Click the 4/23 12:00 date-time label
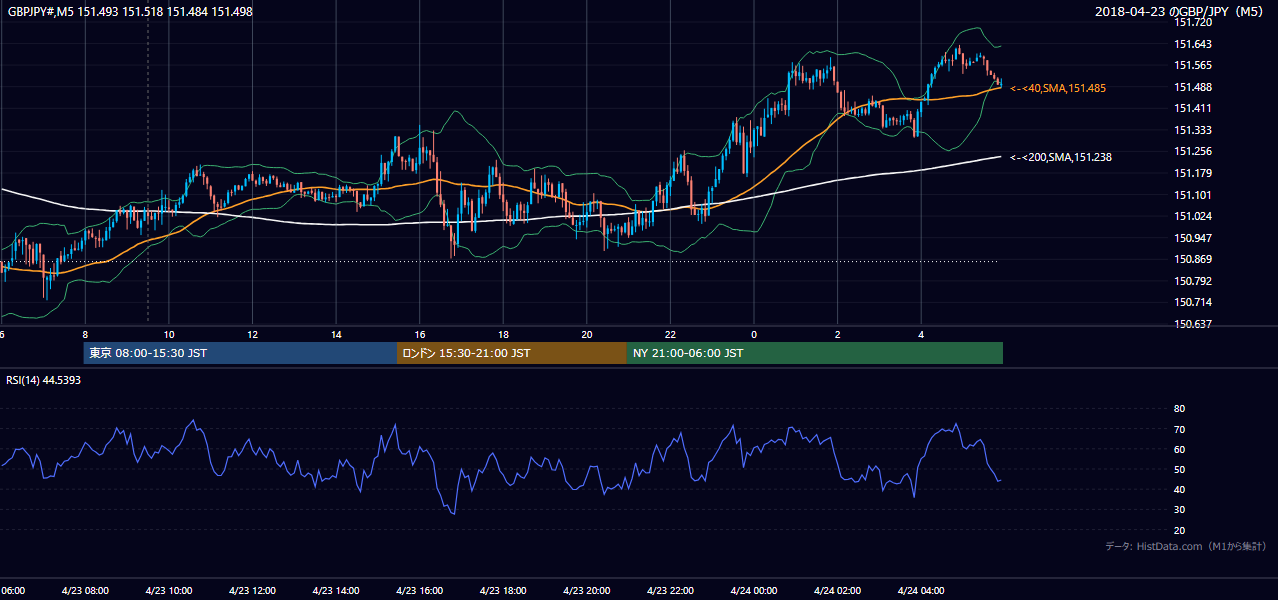The image size is (1278, 600). pyautogui.click(x=252, y=590)
